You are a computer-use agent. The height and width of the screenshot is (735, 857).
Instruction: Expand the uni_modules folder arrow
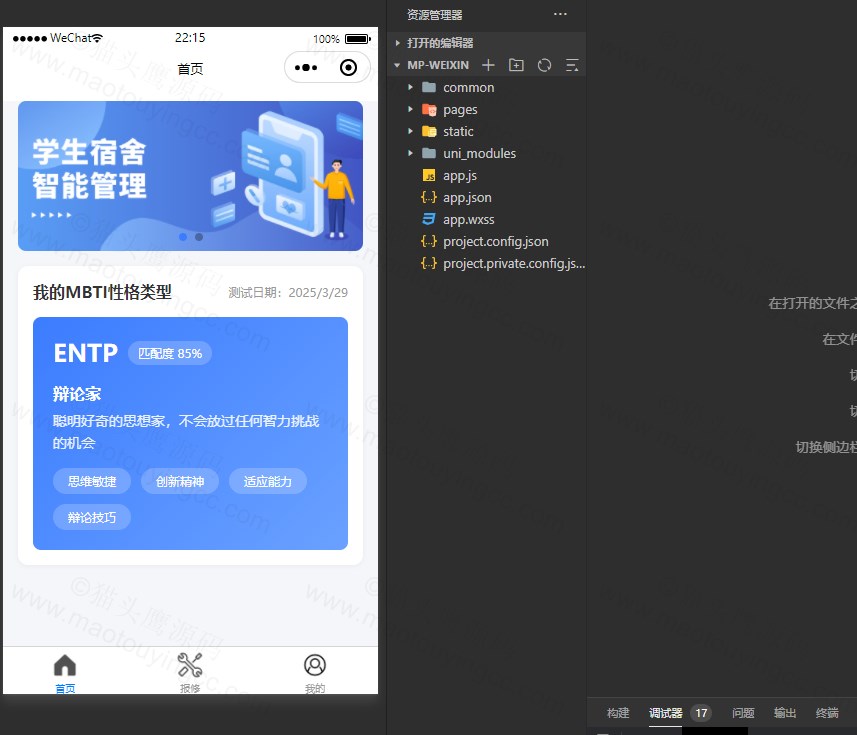[410, 154]
